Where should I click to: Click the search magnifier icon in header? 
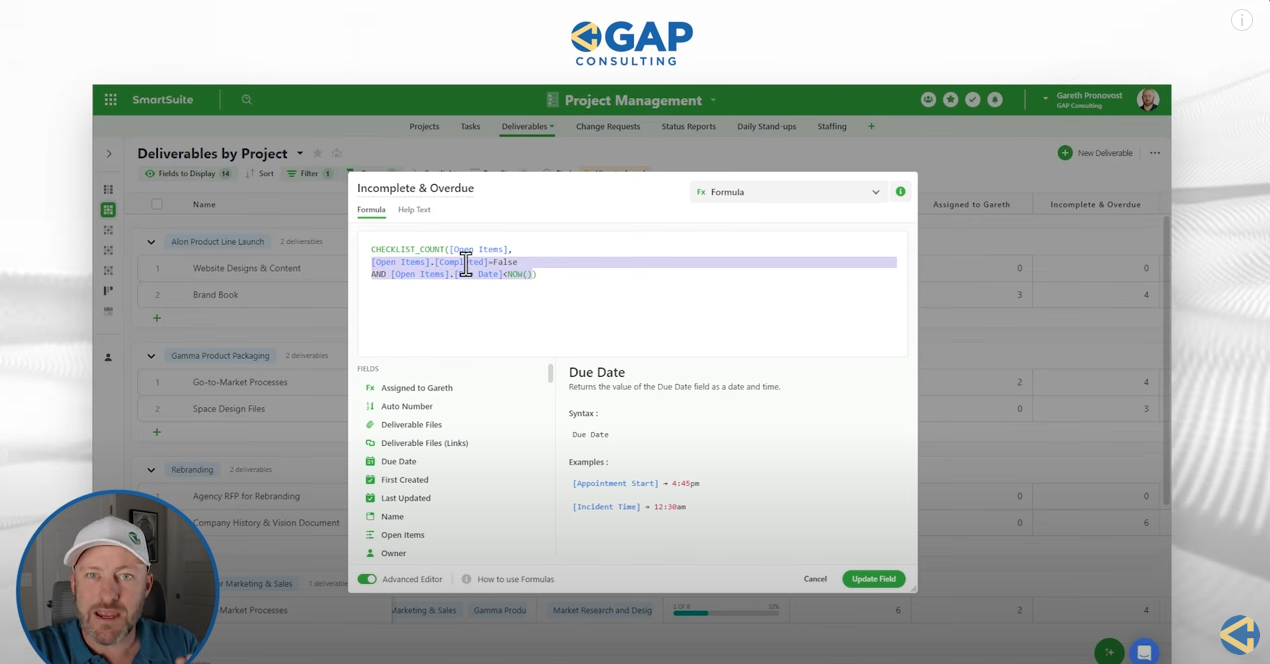(x=247, y=100)
